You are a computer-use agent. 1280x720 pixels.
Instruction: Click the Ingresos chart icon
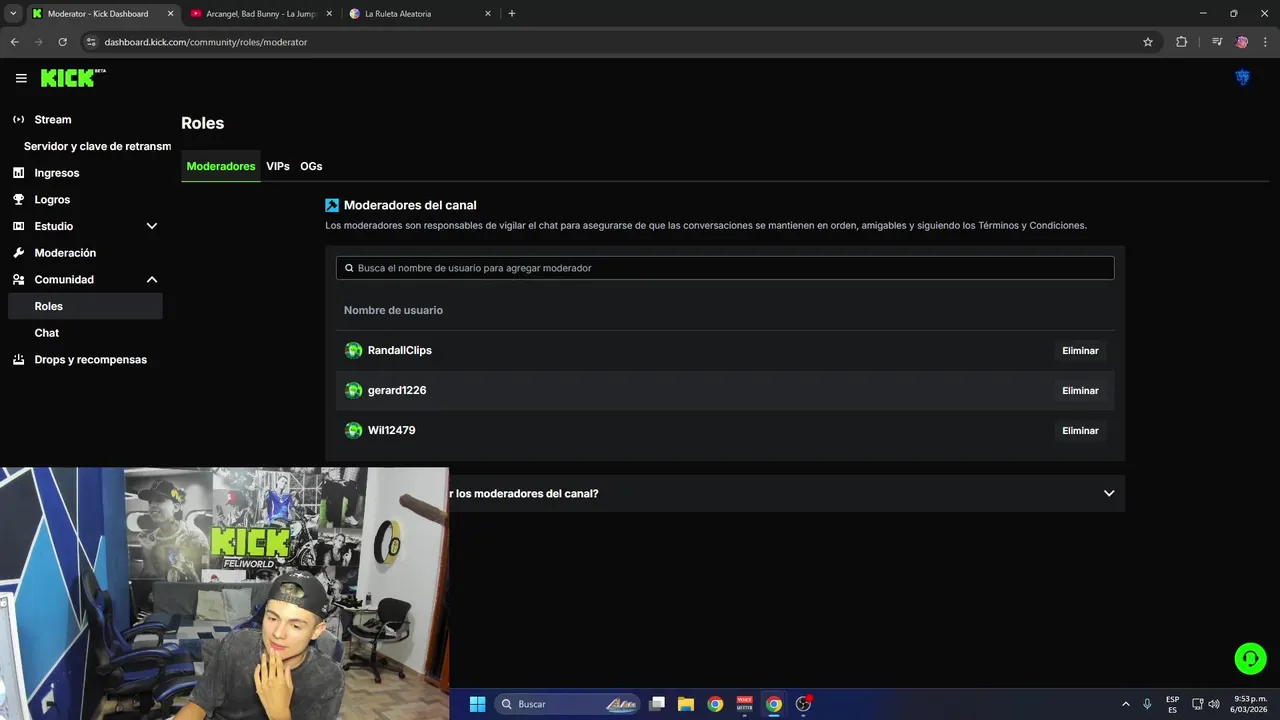tap(18, 173)
